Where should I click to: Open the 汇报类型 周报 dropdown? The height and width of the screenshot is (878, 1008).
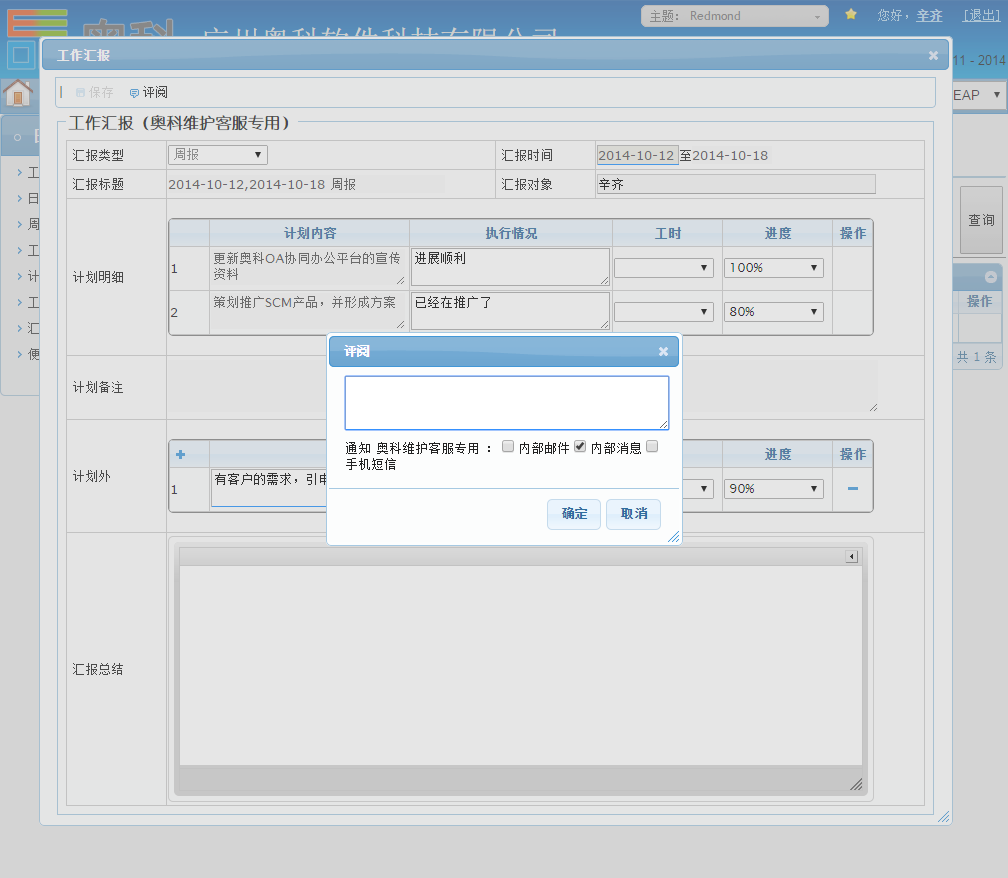pos(217,155)
